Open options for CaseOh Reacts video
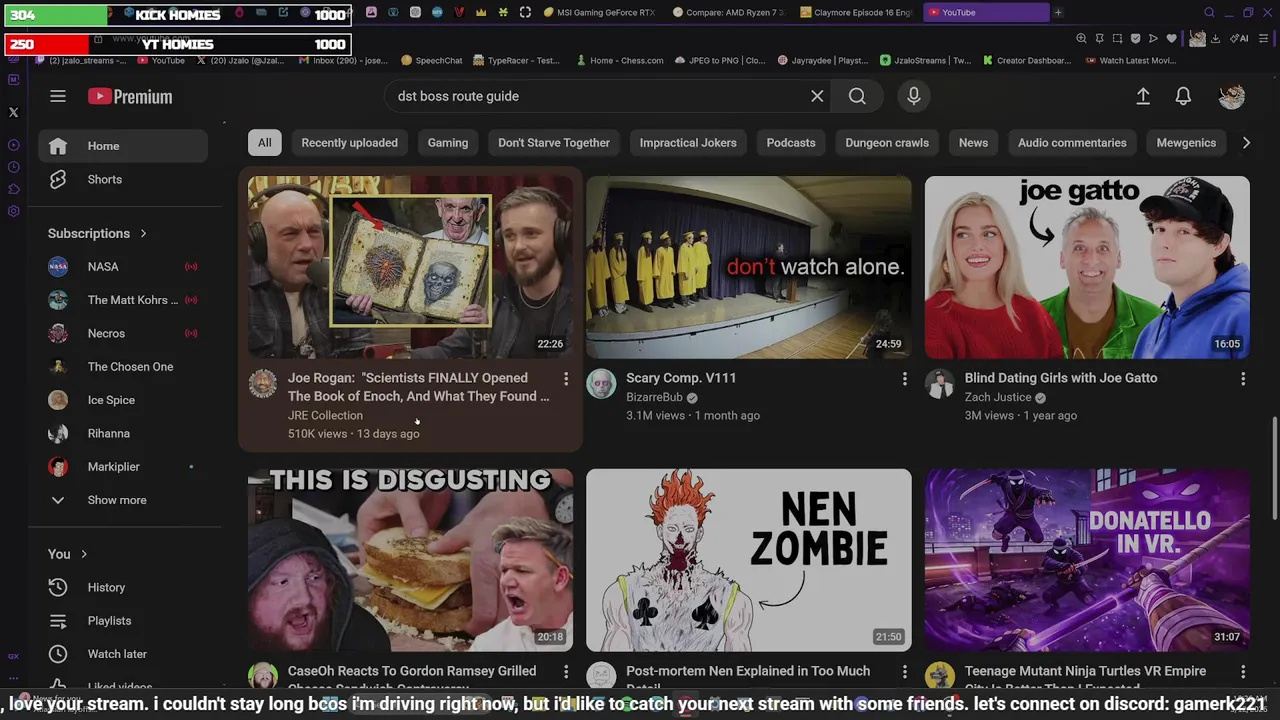1280x720 pixels. point(566,671)
